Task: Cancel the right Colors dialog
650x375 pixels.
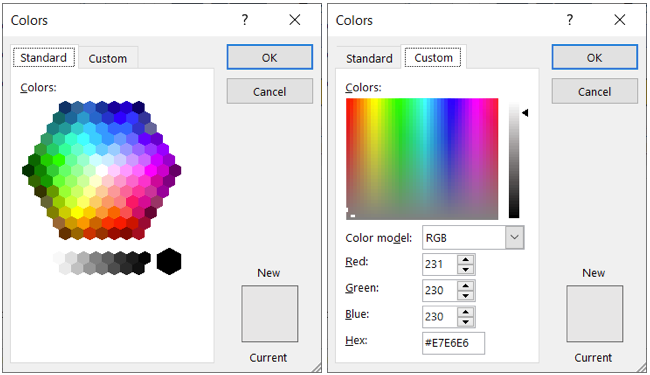Action: click(x=594, y=91)
